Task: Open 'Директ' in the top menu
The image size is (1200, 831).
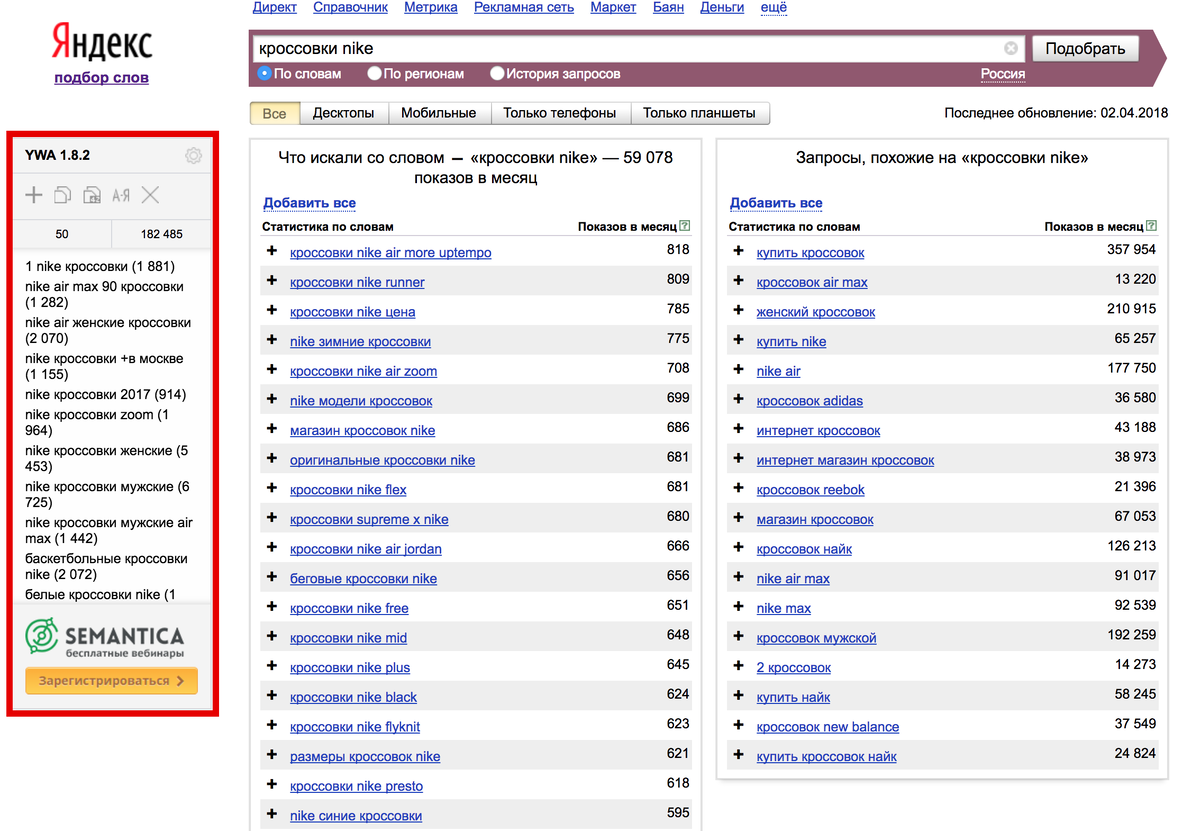Action: (x=275, y=7)
